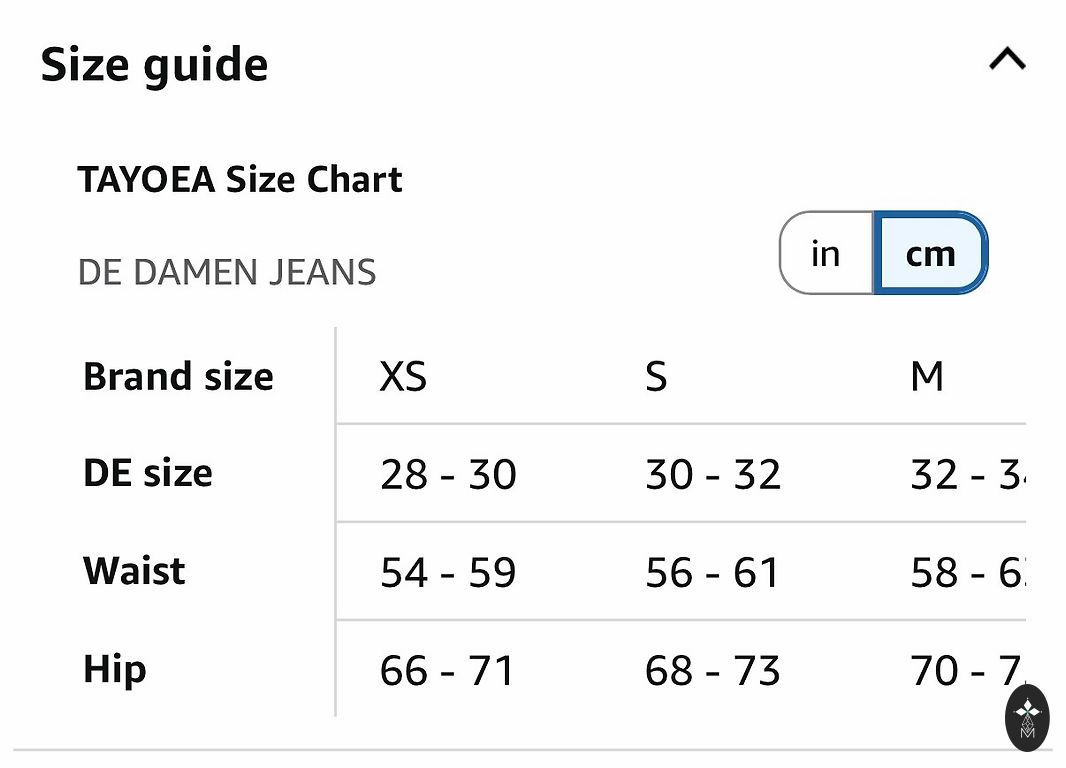1066x768 pixels.
Task: Click the Size guide heading
Action: coord(155,66)
